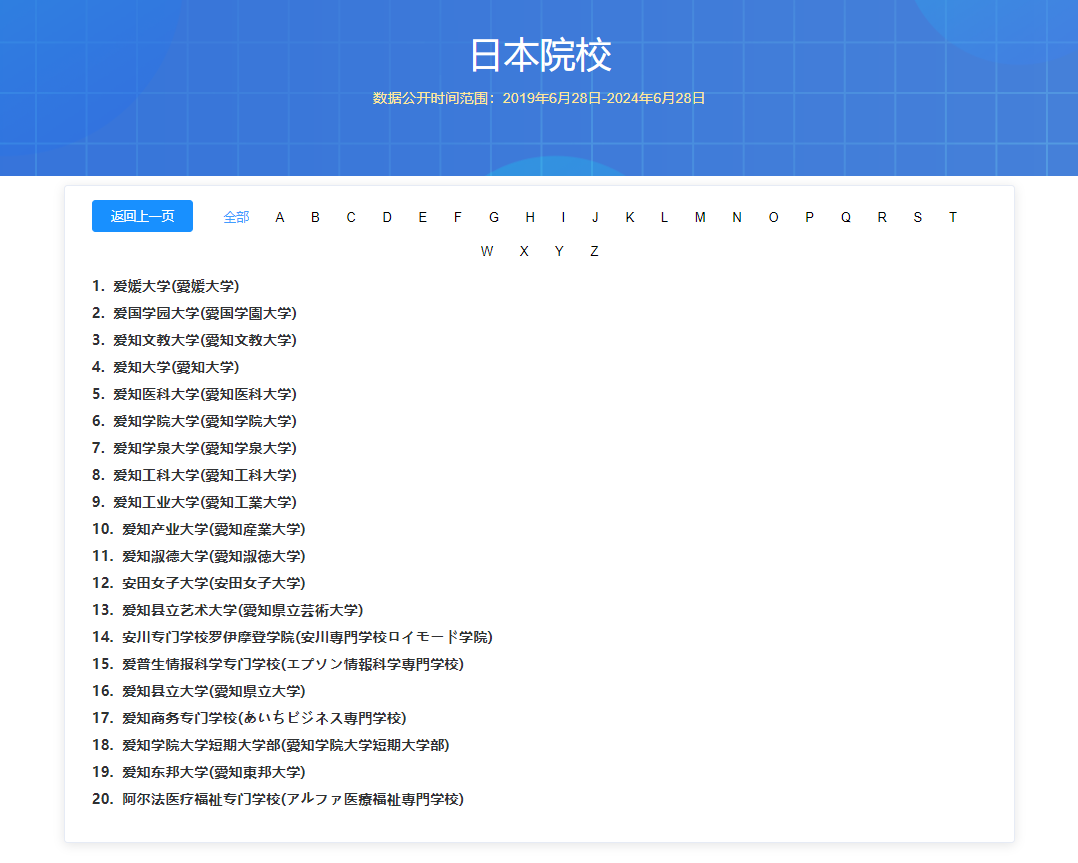This screenshot has height=863, width=1078.
Task: Open 爱知学泉大学 entry
Action: click(x=205, y=448)
